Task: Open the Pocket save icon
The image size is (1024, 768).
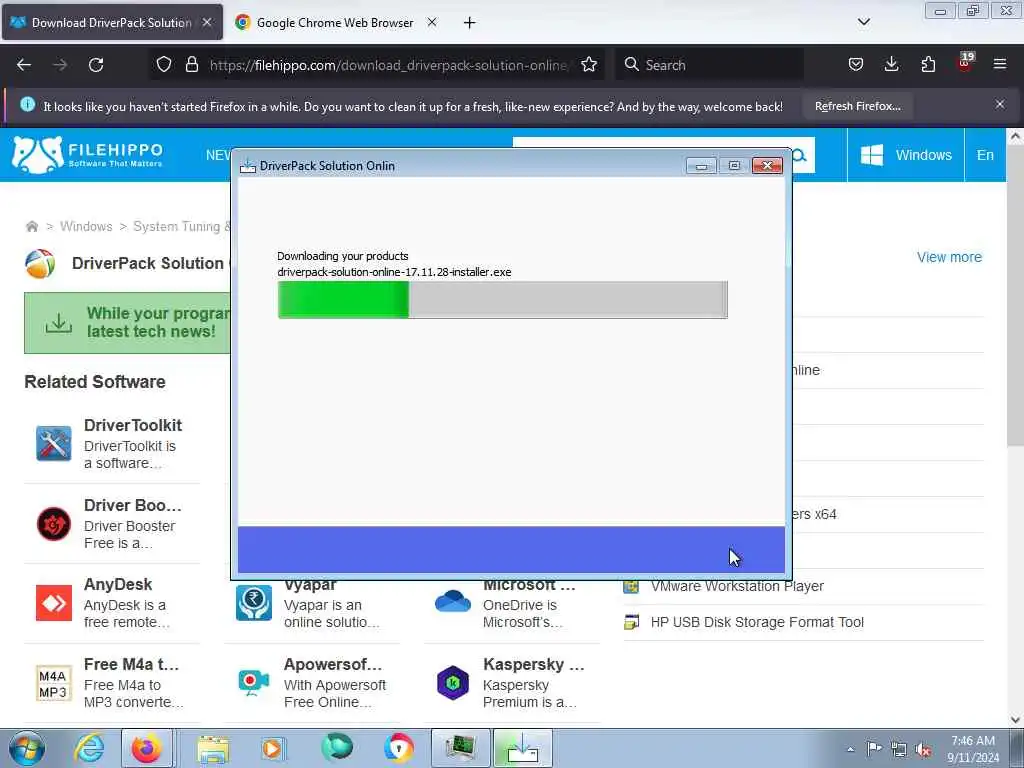Action: 856,64
